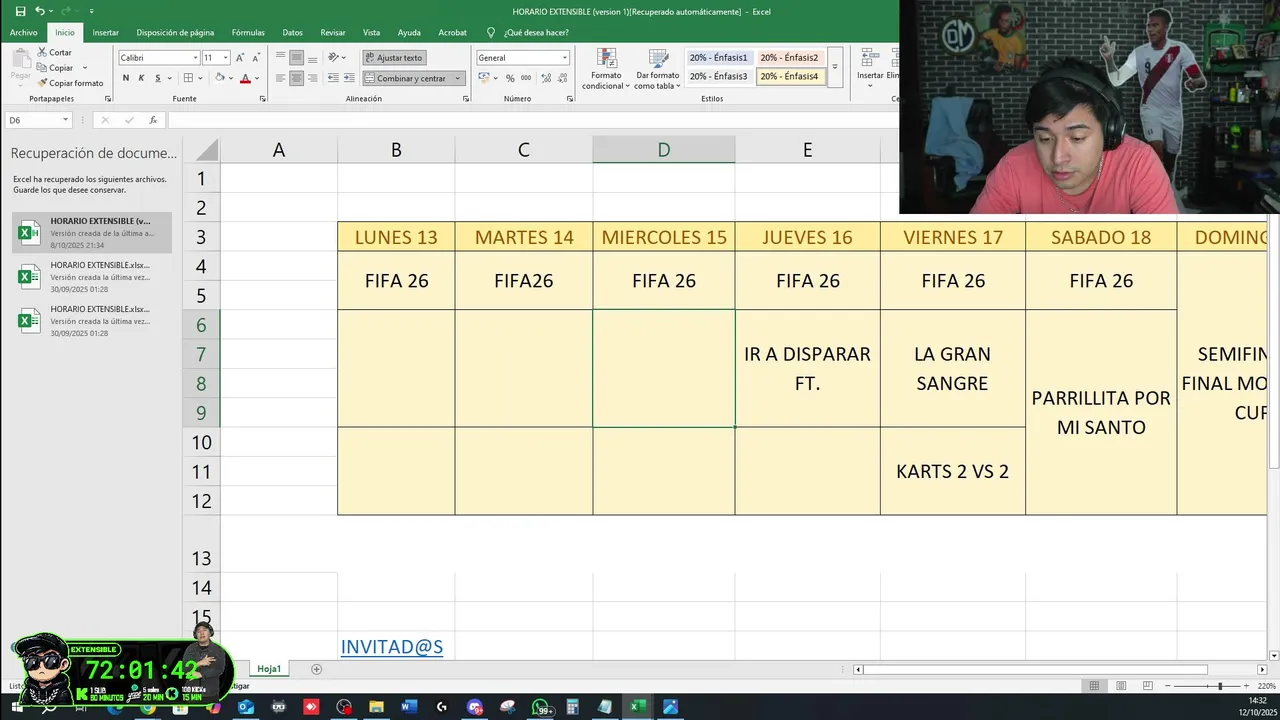Viewport: 1280px width, 720px height.
Task: Open the Copiar dropdown arrow
Action: 84,68
